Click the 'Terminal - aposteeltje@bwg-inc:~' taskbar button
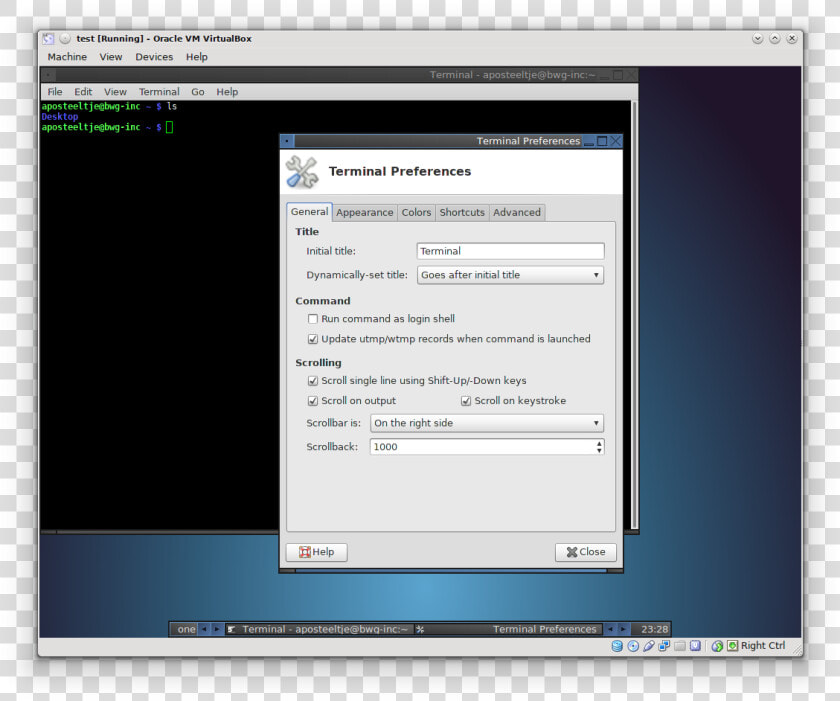This screenshot has width=840, height=701. click(318, 629)
